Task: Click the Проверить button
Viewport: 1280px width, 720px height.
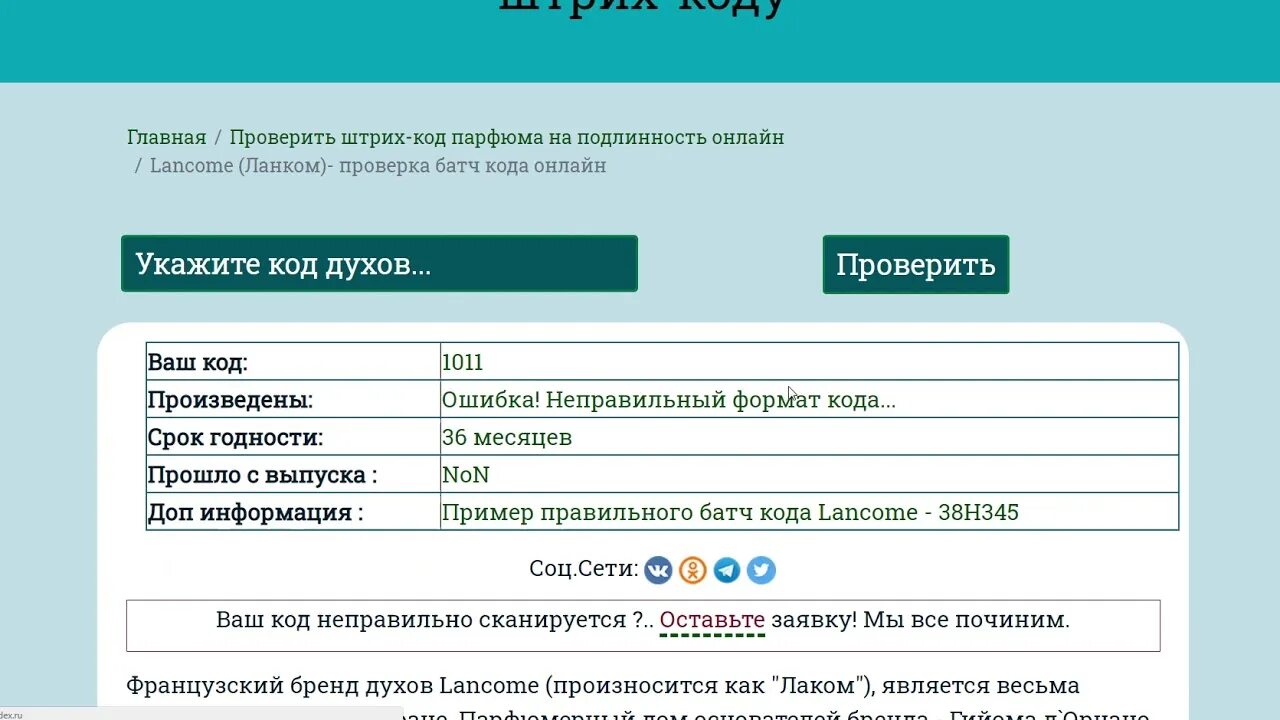Action: coord(916,264)
